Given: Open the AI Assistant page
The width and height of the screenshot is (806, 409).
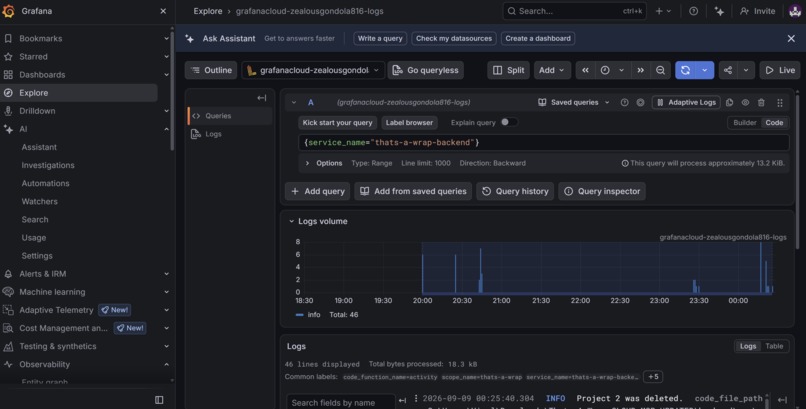Looking at the screenshot, I should point(39,147).
